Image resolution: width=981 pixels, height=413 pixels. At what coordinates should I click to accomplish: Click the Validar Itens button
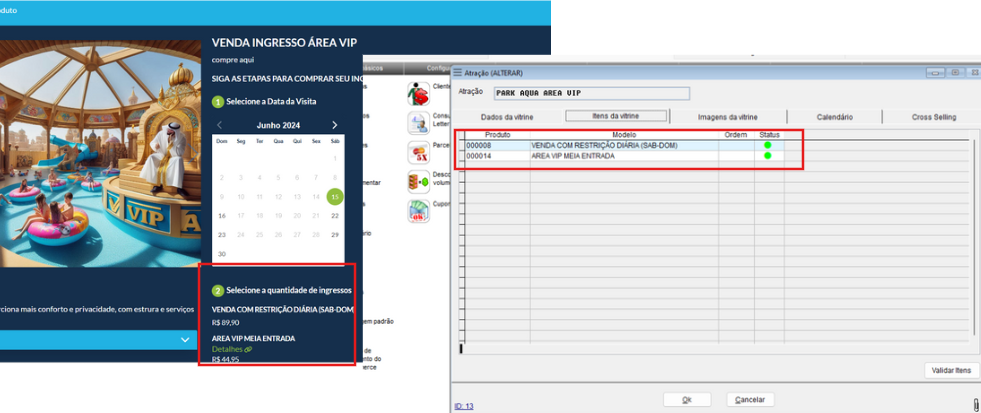pos(950,371)
